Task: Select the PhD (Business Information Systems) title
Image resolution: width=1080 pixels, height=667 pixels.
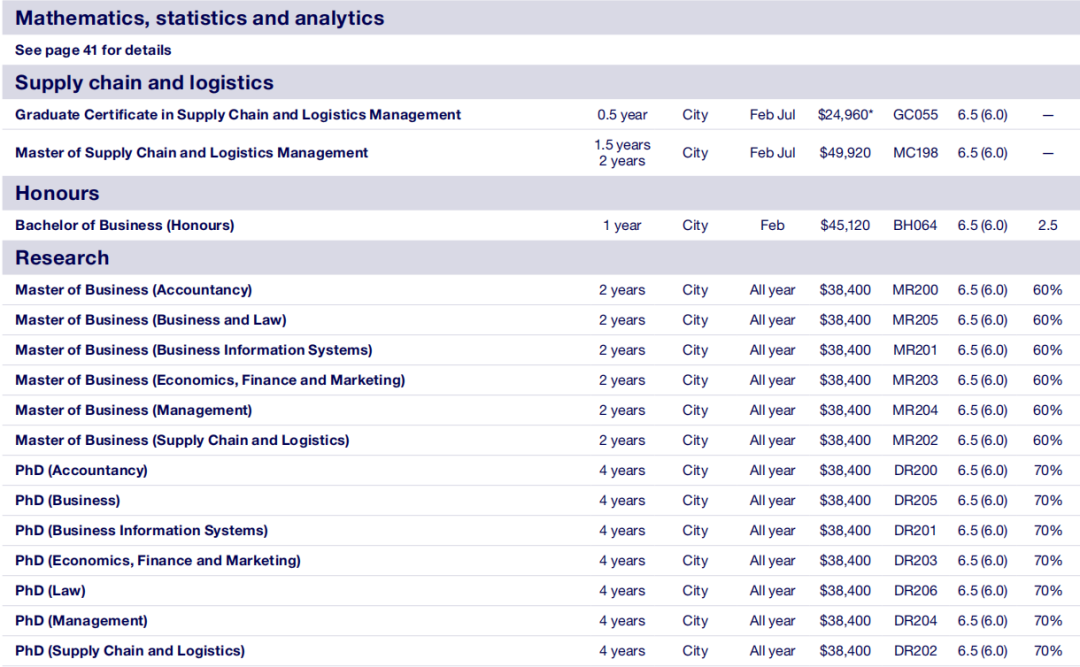Action: 141,531
